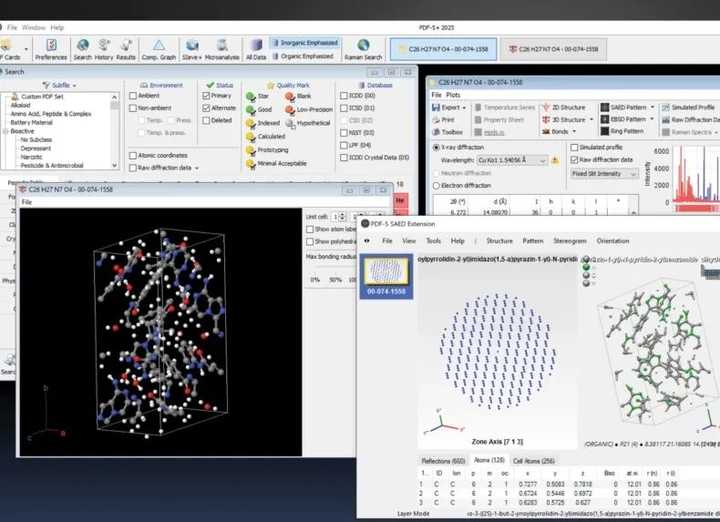This screenshot has height=522, width=720.
Task: Open the Orientation menu in SAED Extension
Action: [x=613, y=241]
